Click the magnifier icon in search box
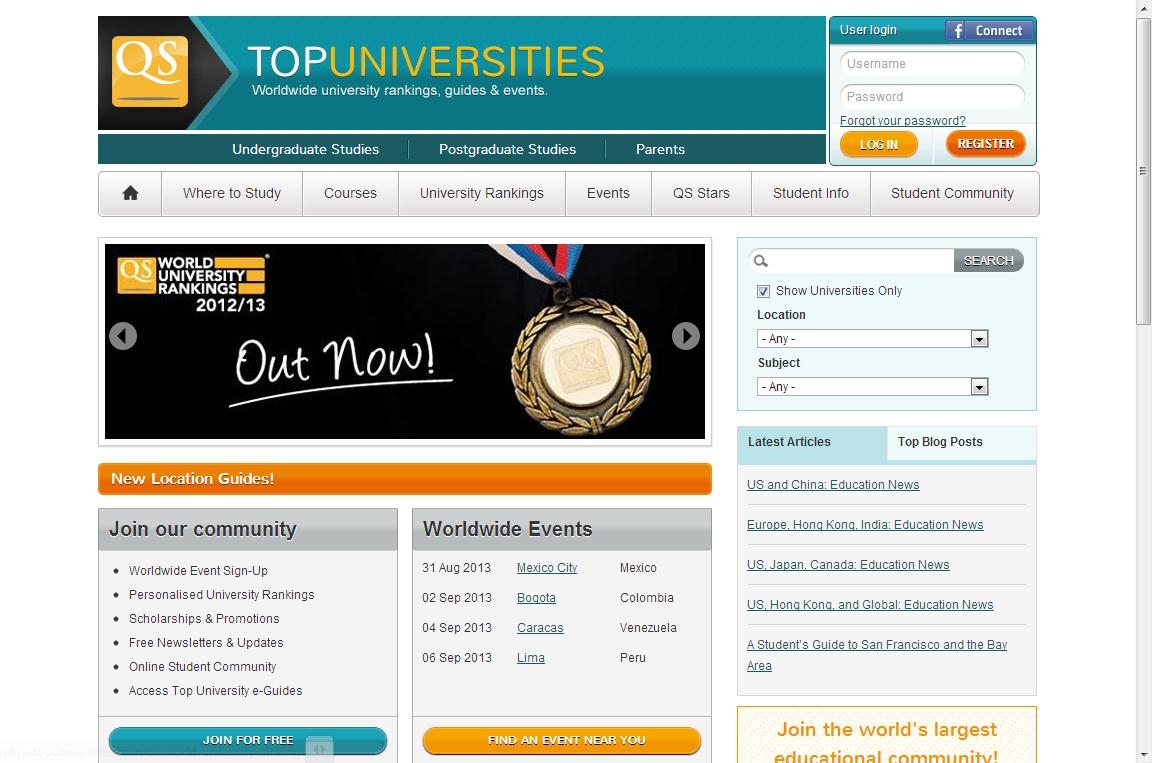 [x=761, y=261]
